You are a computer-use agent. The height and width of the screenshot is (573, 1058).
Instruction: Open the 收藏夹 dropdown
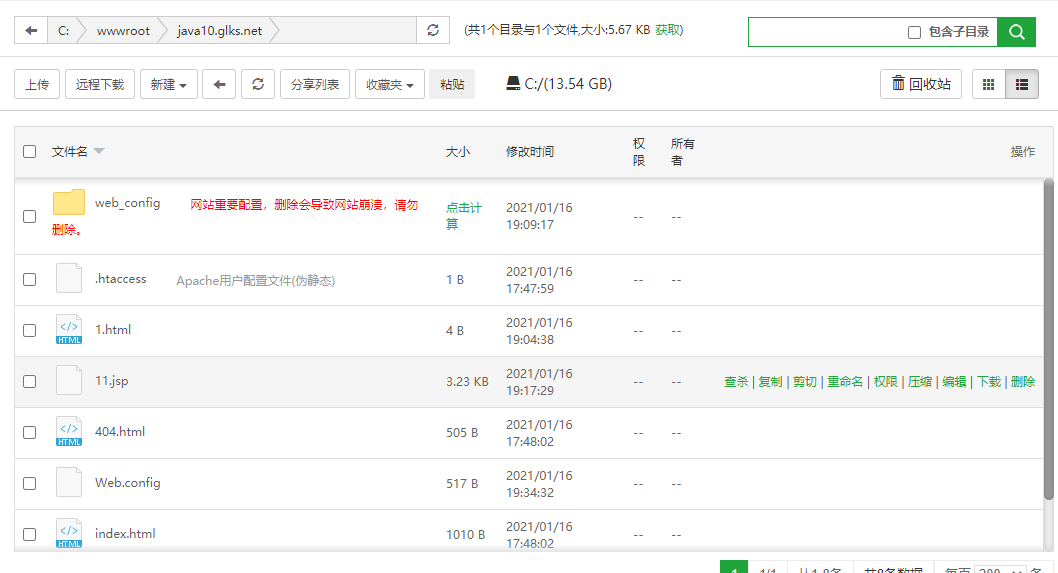(390, 84)
